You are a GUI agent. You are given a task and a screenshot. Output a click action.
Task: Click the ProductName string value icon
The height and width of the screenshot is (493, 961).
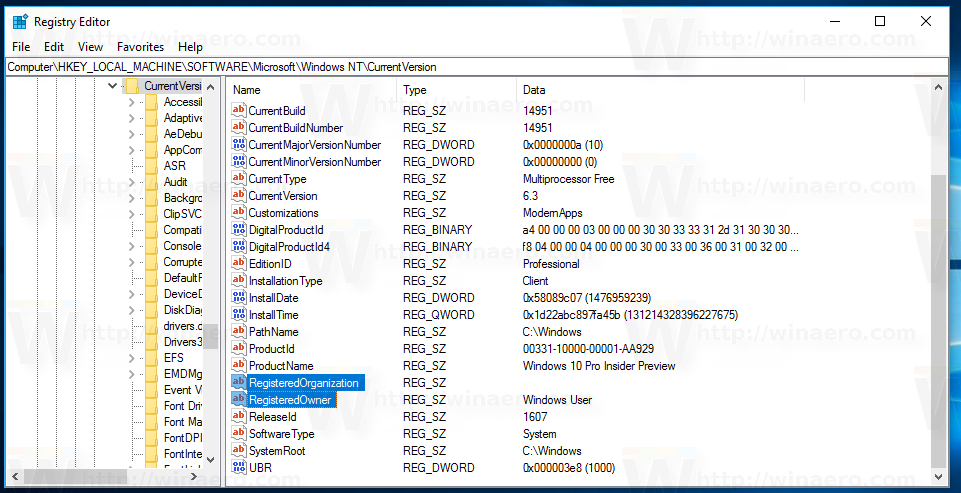tap(238, 365)
